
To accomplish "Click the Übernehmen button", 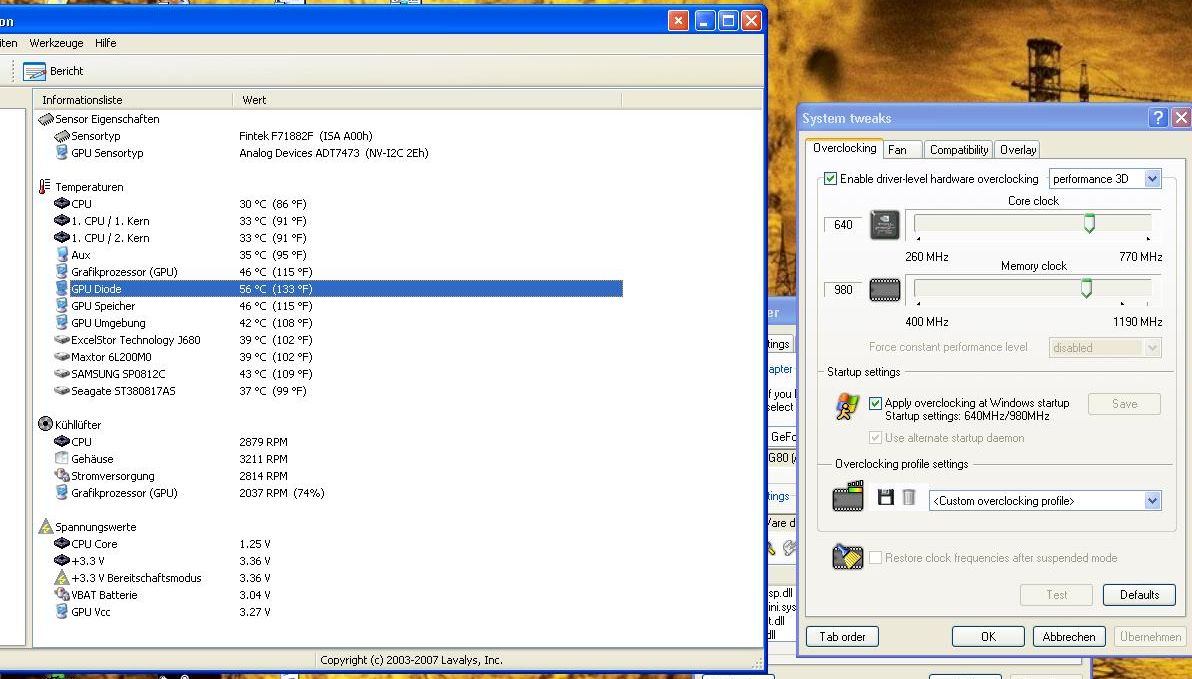I will 1149,636.
